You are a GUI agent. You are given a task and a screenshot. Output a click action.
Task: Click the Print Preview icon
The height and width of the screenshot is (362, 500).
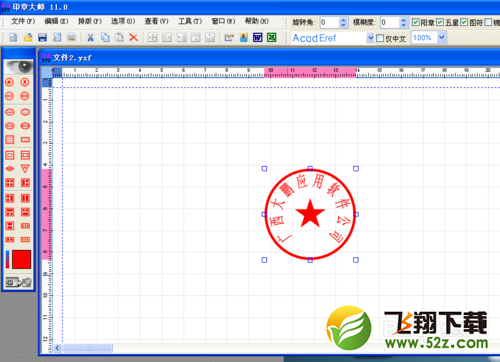point(57,38)
